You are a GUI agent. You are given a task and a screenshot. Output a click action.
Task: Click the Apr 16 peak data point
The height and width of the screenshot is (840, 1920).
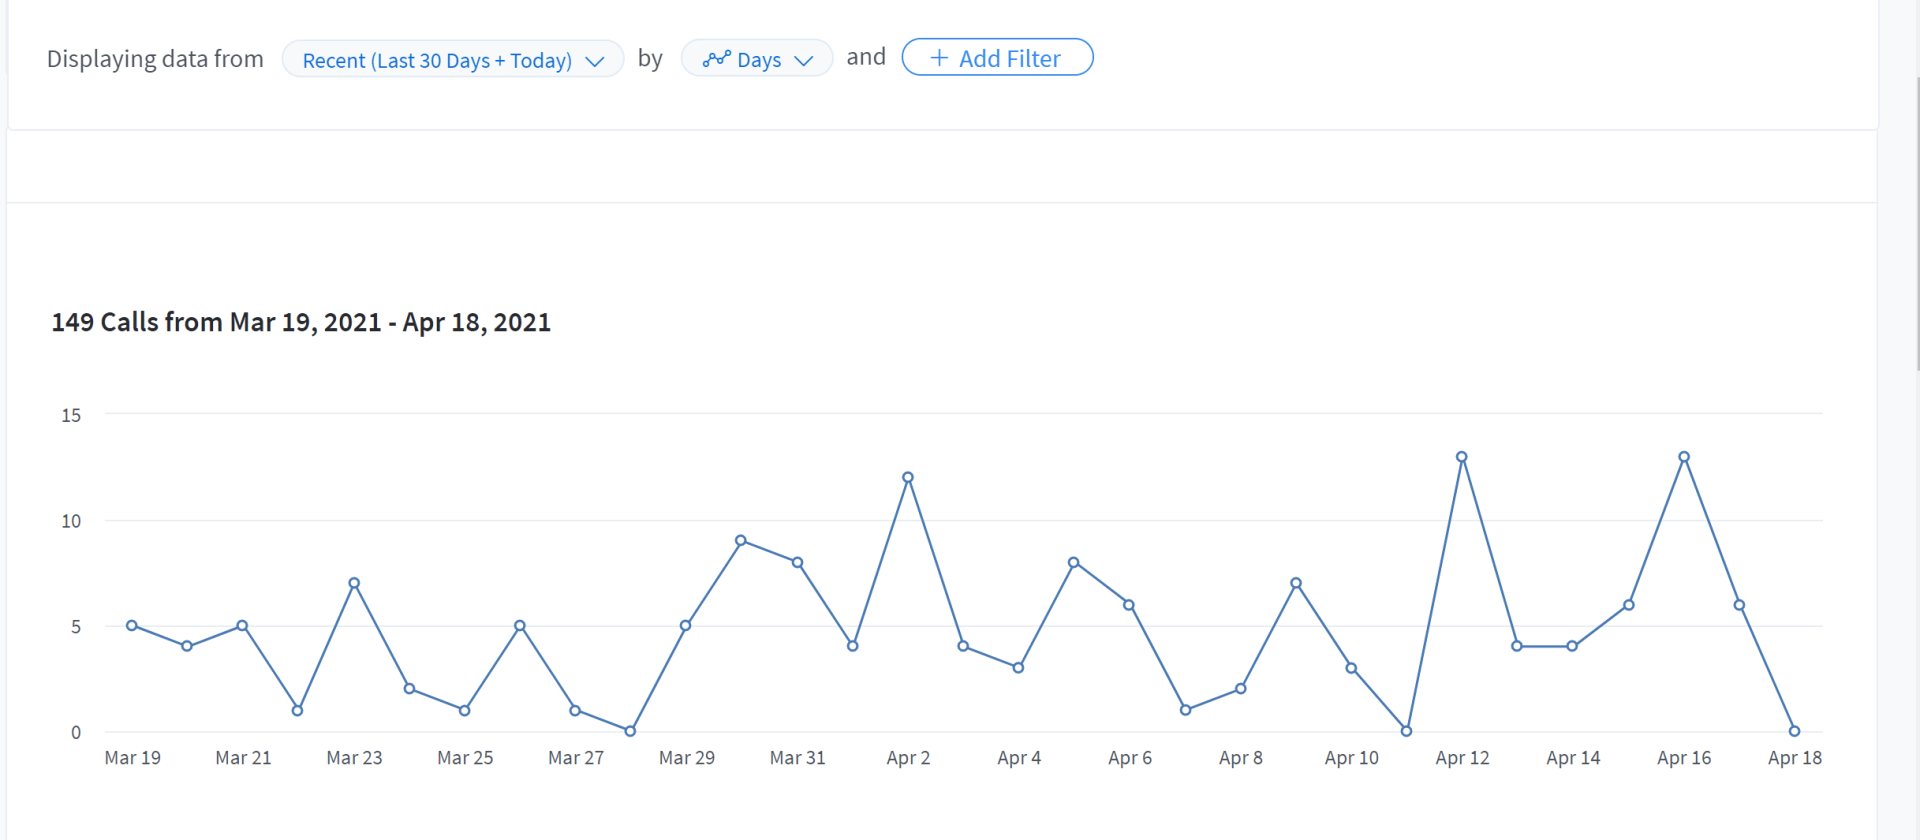(1684, 457)
